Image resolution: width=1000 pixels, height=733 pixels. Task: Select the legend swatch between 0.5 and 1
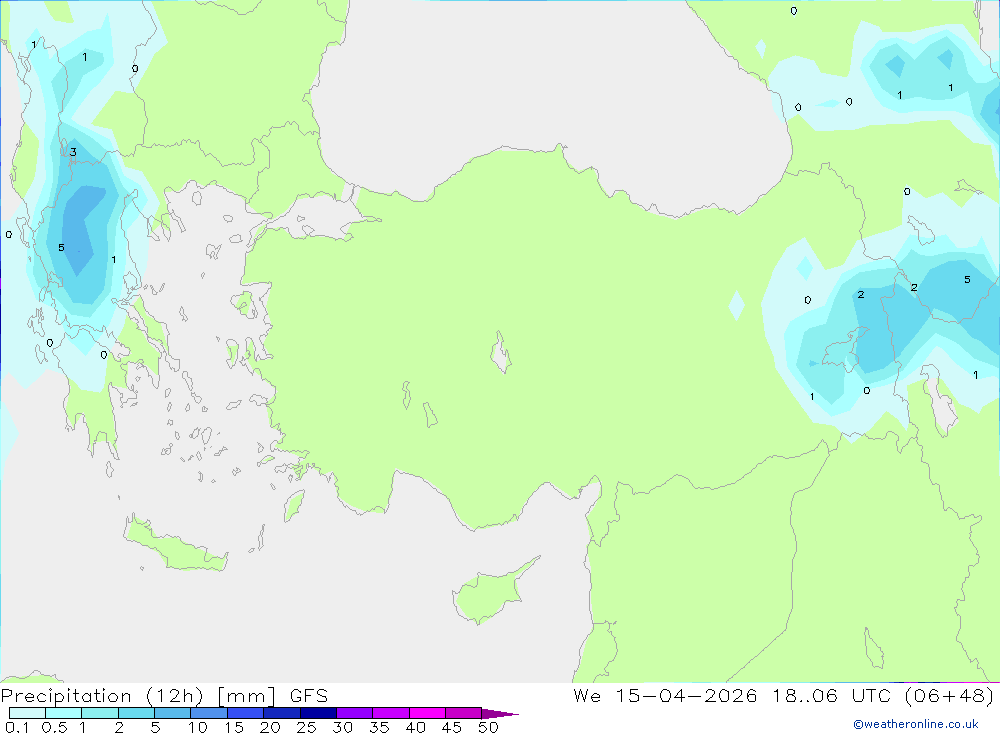[63, 713]
